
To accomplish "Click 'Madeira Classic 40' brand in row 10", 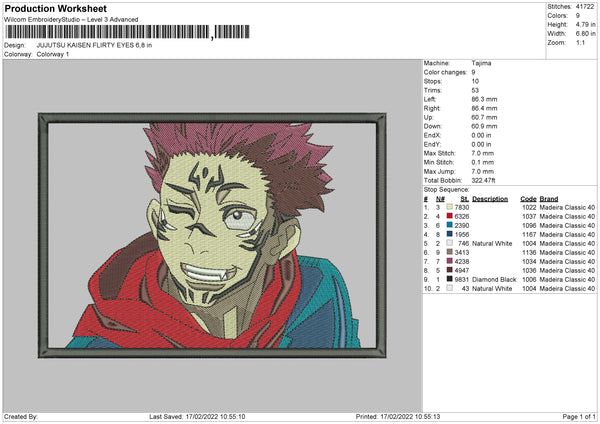I will click(567, 289).
